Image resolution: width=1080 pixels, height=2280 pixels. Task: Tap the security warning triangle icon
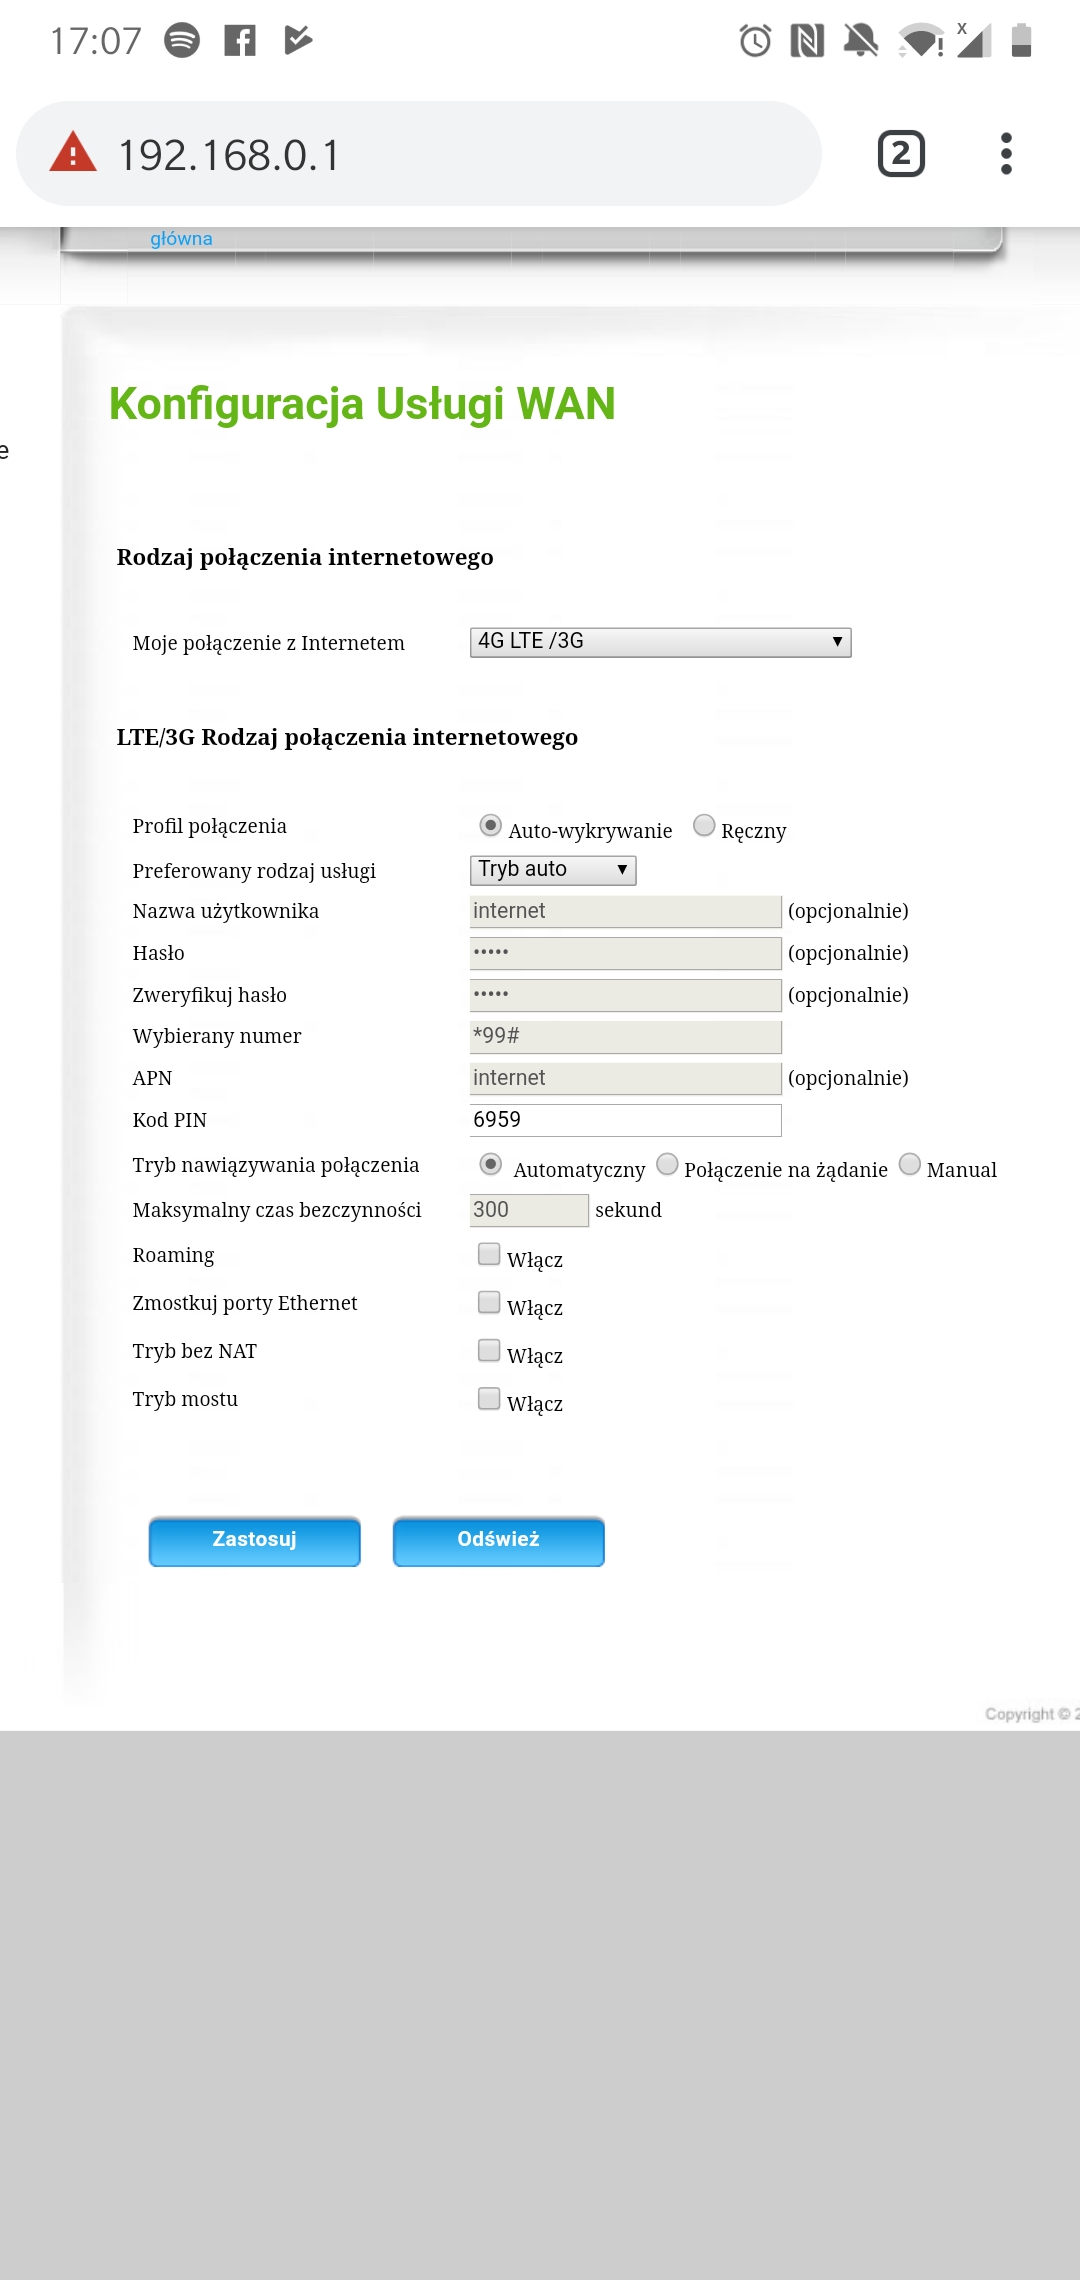pyautogui.click(x=73, y=153)
